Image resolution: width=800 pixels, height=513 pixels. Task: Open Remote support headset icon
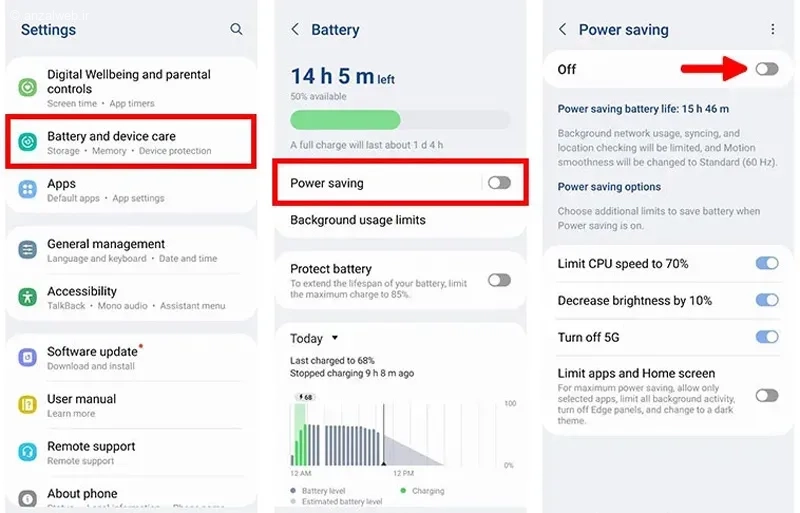[x=28, y=452]
